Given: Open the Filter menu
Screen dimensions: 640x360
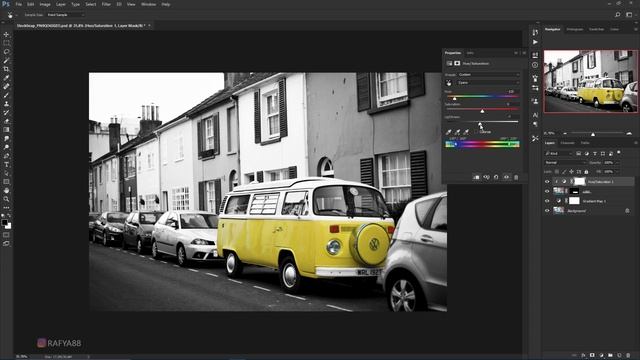Looking at the screenshot, I should coord(106,4).
